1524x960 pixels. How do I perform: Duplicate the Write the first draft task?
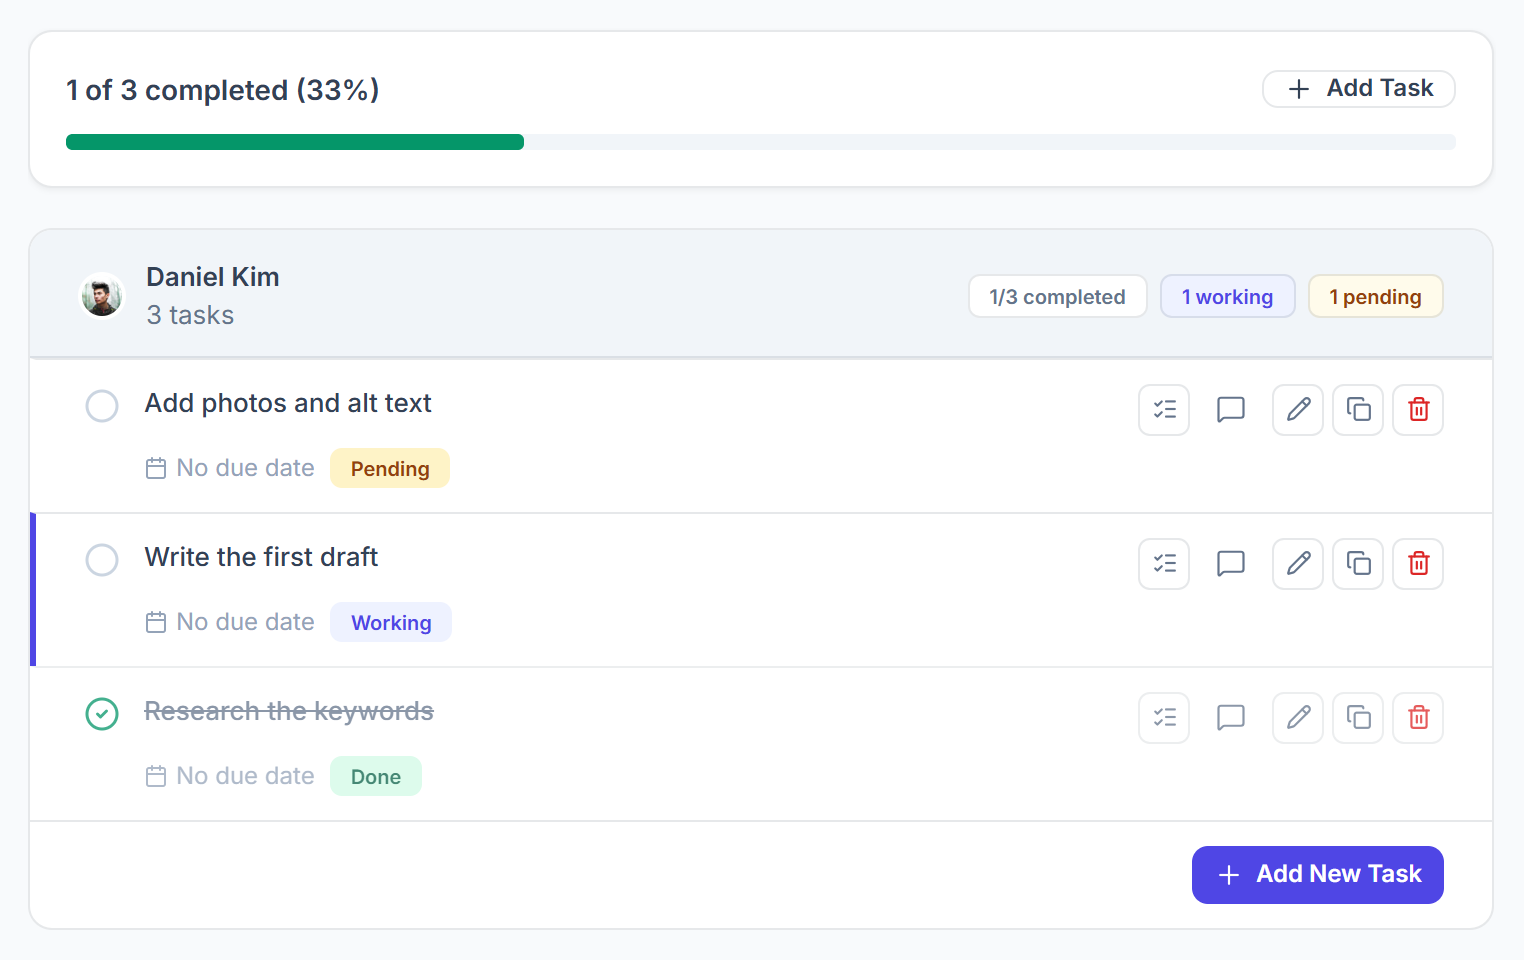tap(1358, 564)
